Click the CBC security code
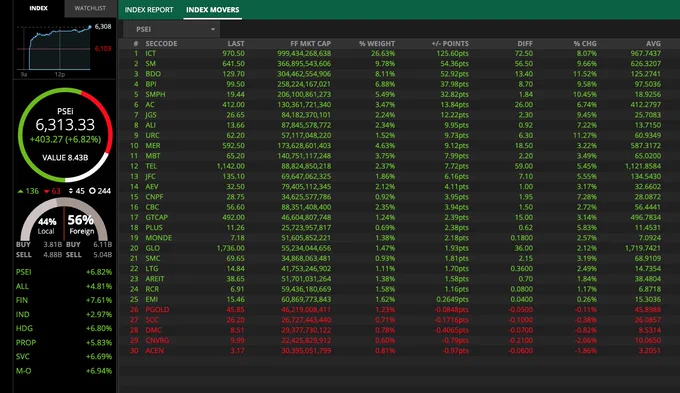Image resolution: width=680 pixels, height=393 pixels. (x=152, y=207)
